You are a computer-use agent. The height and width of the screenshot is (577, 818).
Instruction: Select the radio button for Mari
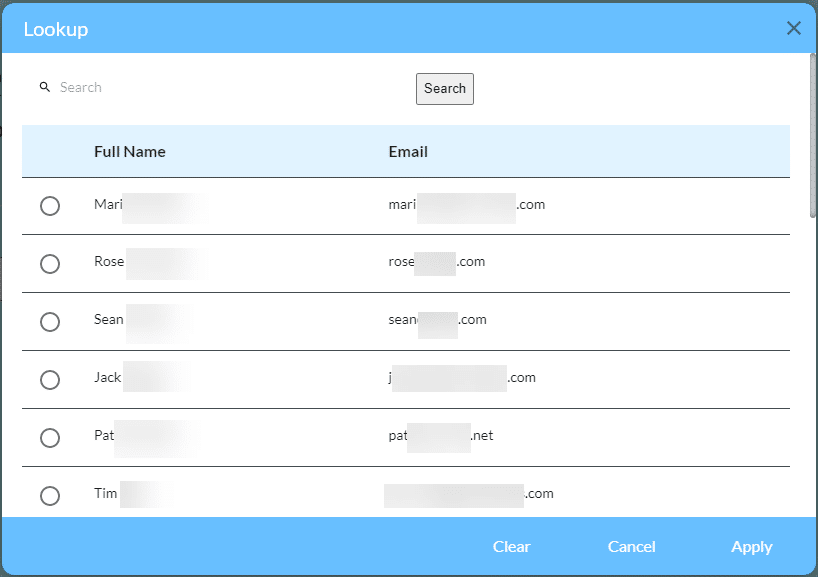pos(50,206)
